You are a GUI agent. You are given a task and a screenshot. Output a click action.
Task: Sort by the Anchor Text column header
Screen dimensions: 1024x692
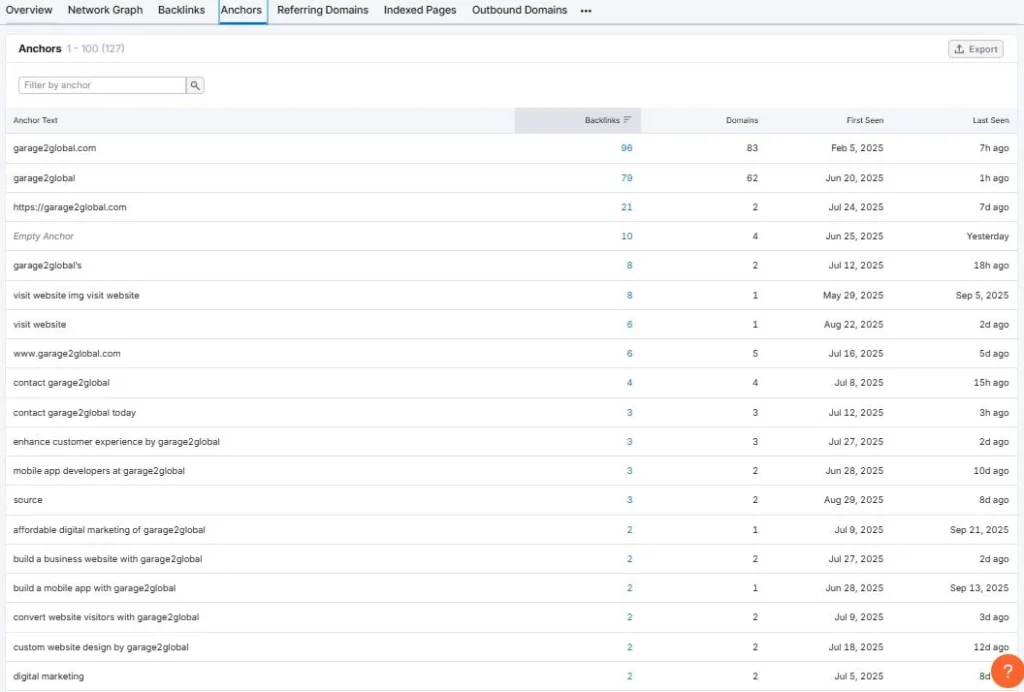click(x=35, y=120)
